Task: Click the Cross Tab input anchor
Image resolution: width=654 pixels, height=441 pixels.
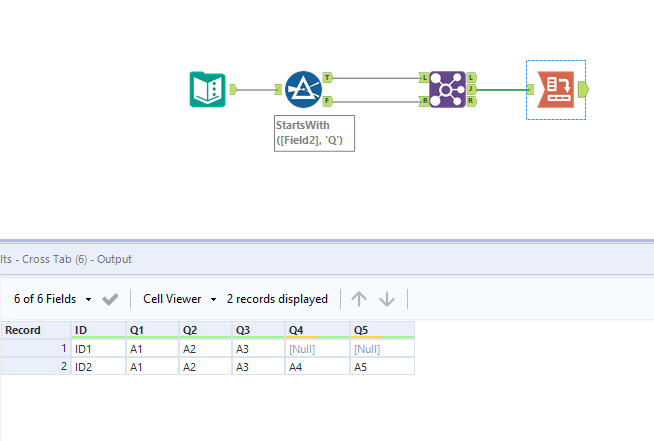Action: pos(531,89)
